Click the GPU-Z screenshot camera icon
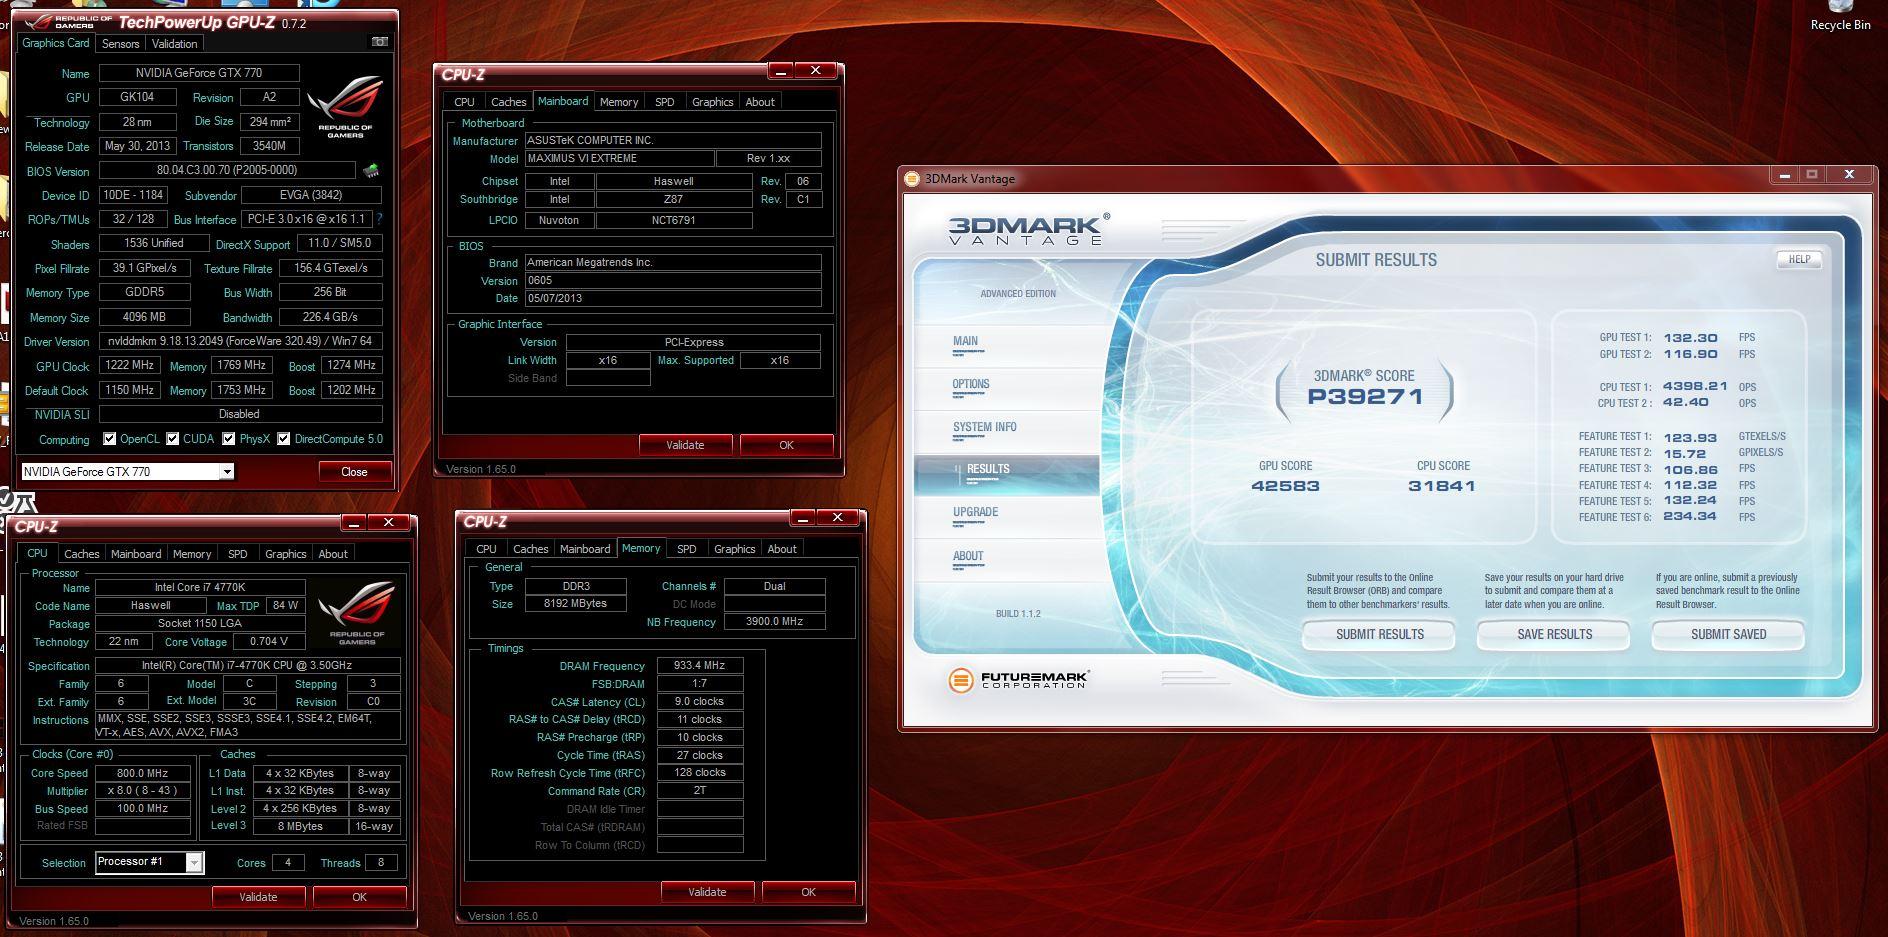This screenshot has height=937, width=1888. 380,42
